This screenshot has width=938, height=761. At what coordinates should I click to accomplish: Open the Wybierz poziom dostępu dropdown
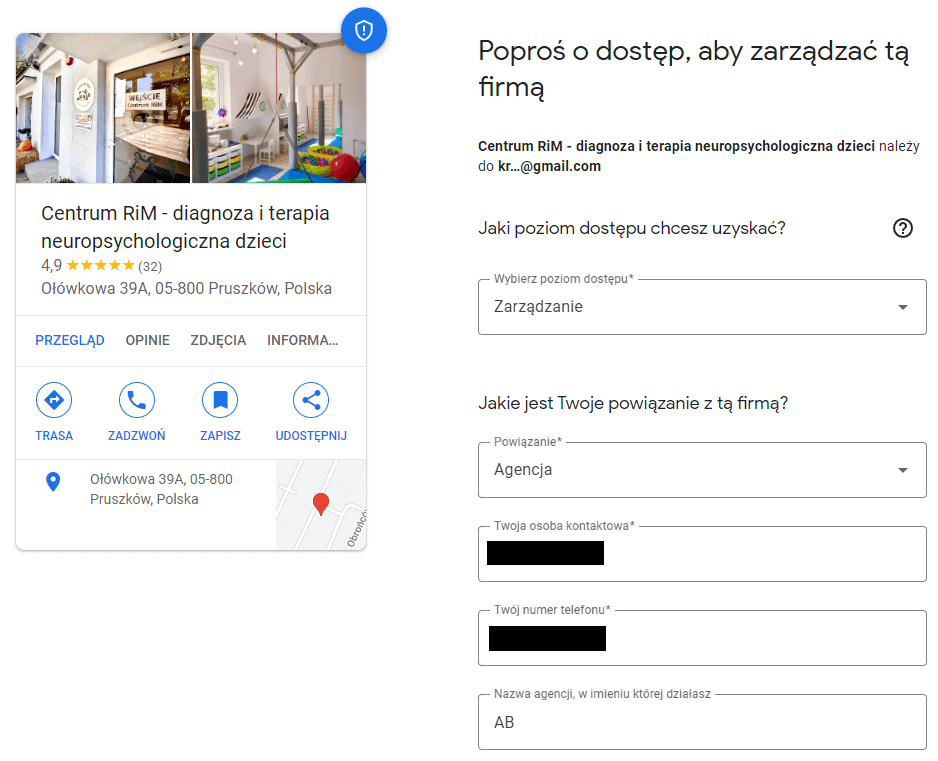(x=702, y=307)
